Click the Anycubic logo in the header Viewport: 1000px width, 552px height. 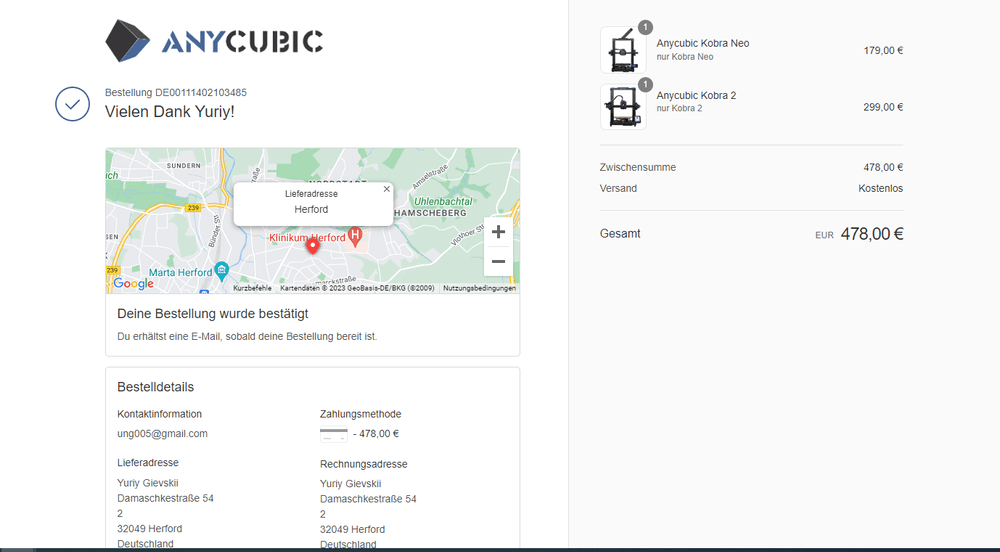(214, 41)
